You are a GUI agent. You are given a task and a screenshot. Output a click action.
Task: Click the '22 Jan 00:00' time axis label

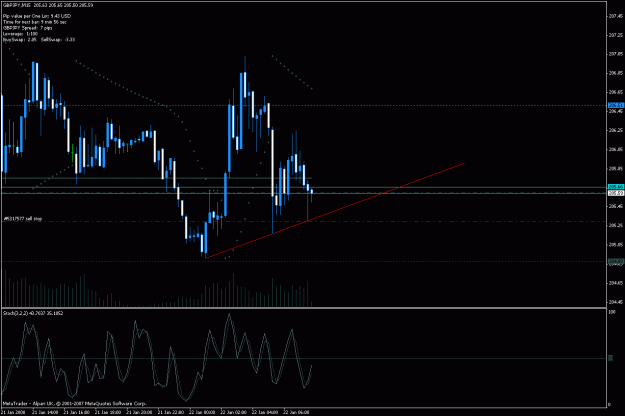tap(202, 412)
